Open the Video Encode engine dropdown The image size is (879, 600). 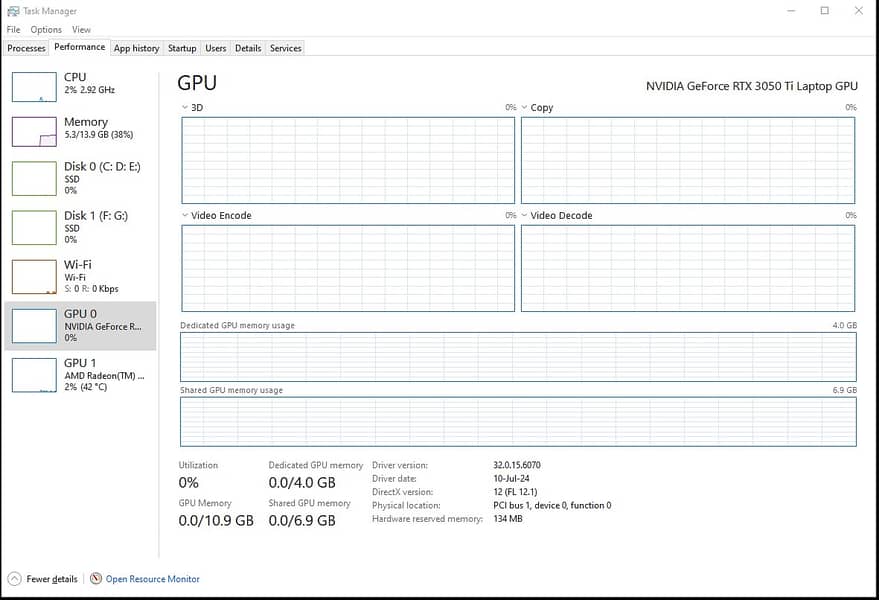click(x=185, y=216)
